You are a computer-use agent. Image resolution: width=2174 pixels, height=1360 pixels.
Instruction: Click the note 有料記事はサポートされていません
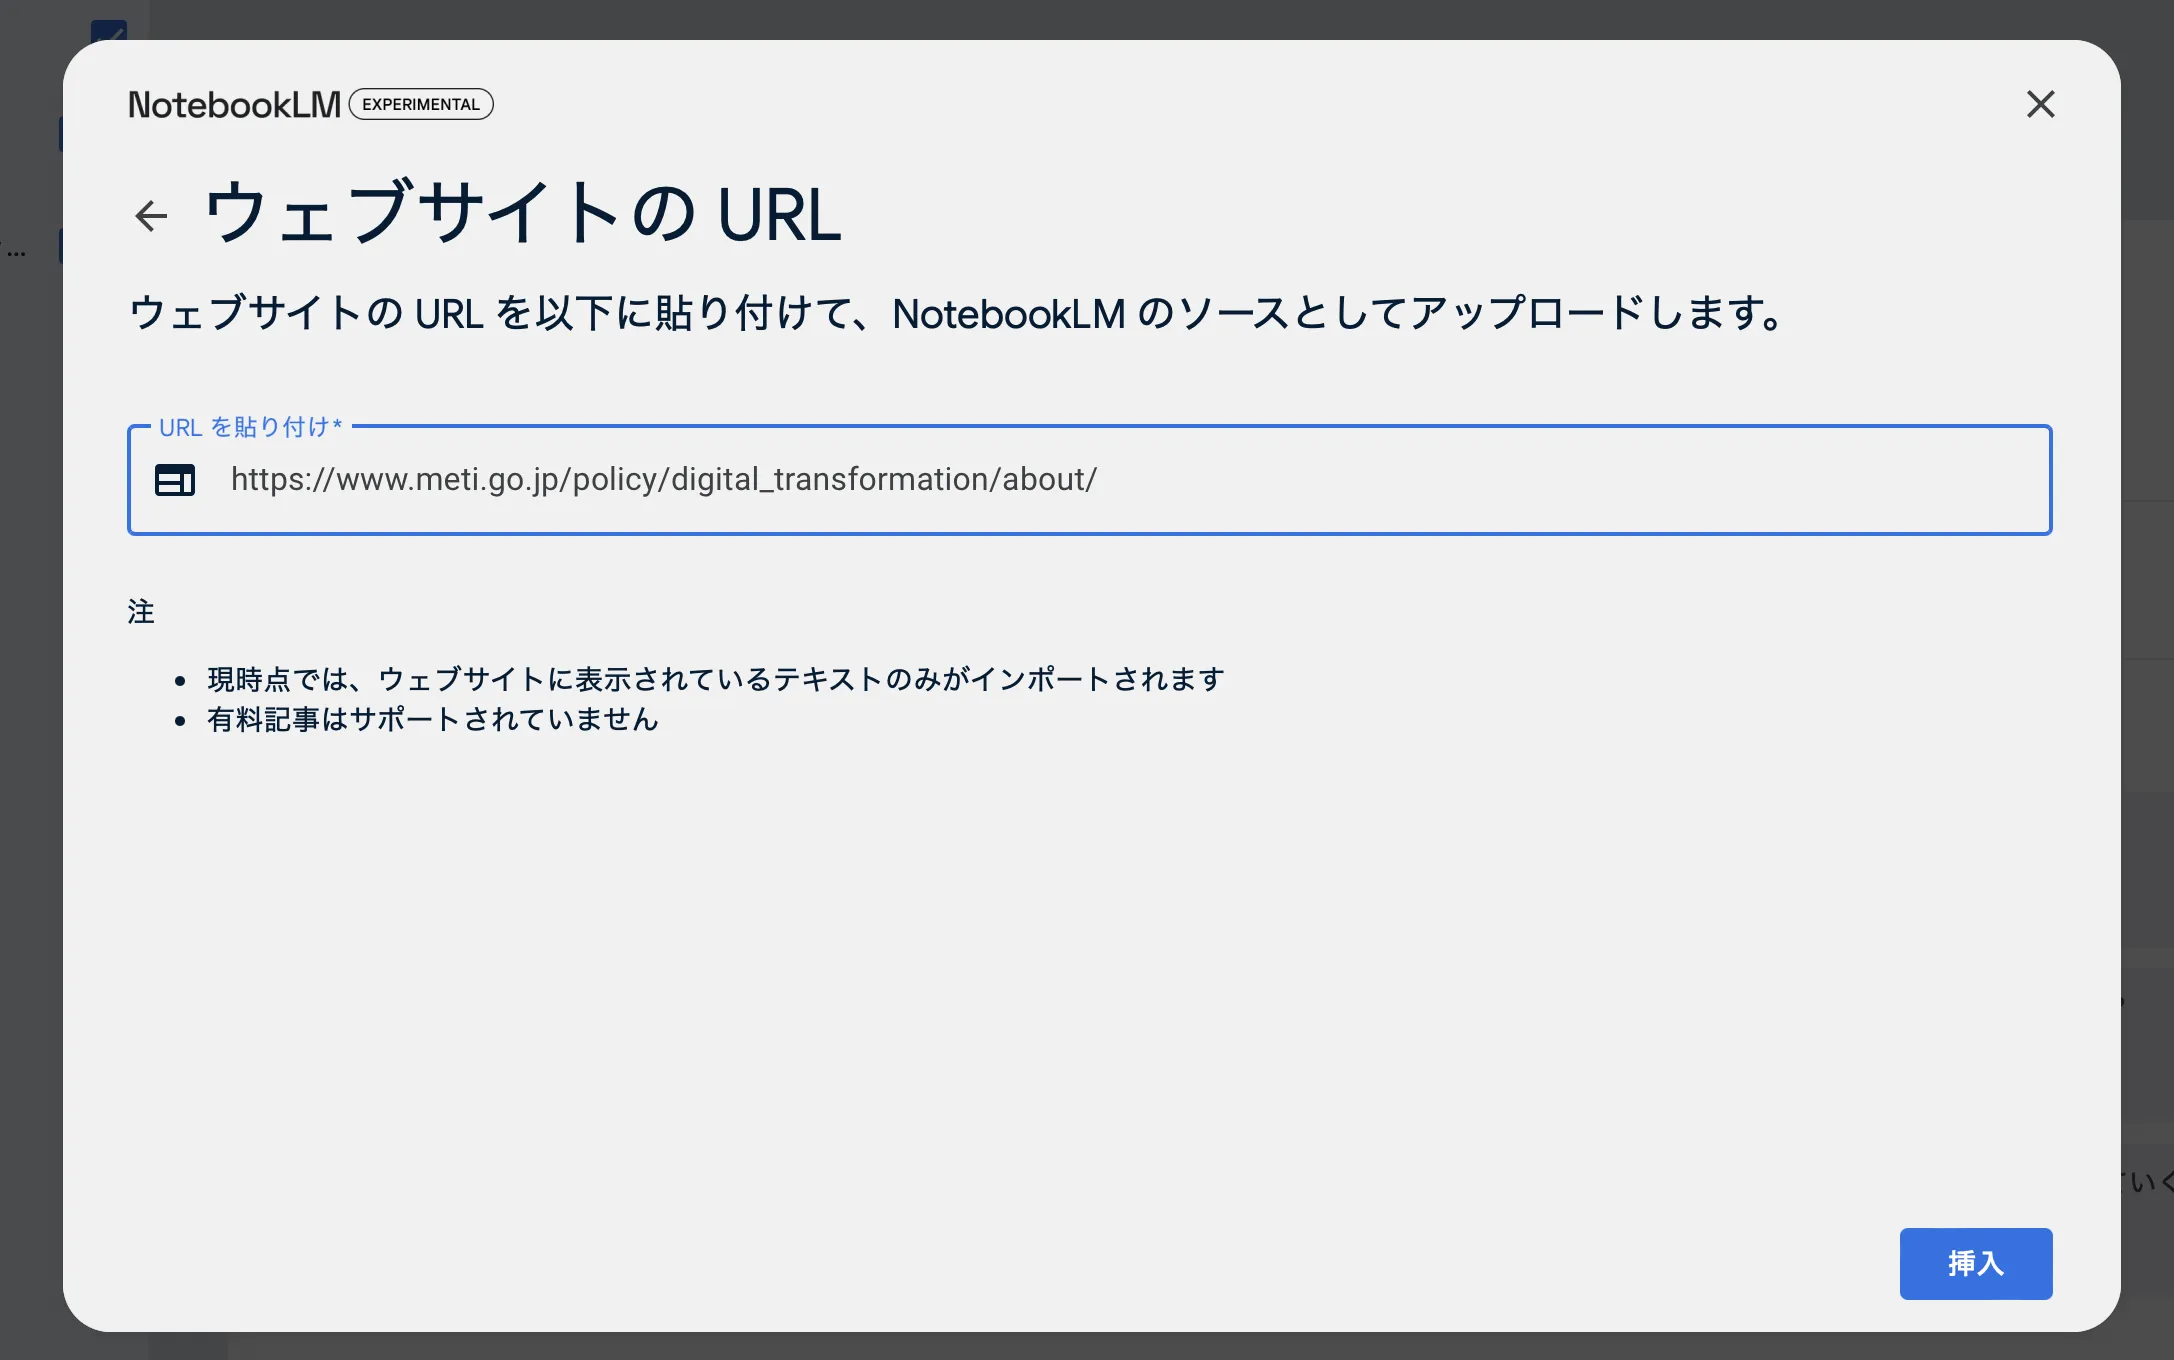[x=433, y=719]
